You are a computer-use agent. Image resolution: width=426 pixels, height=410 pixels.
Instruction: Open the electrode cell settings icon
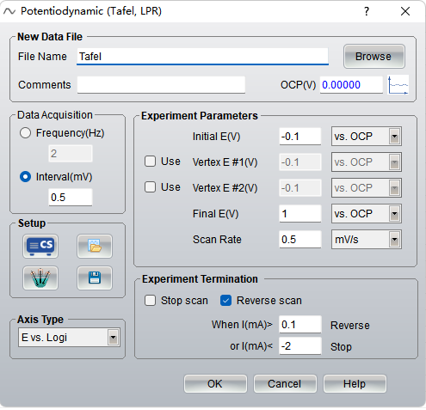(40, 278)
